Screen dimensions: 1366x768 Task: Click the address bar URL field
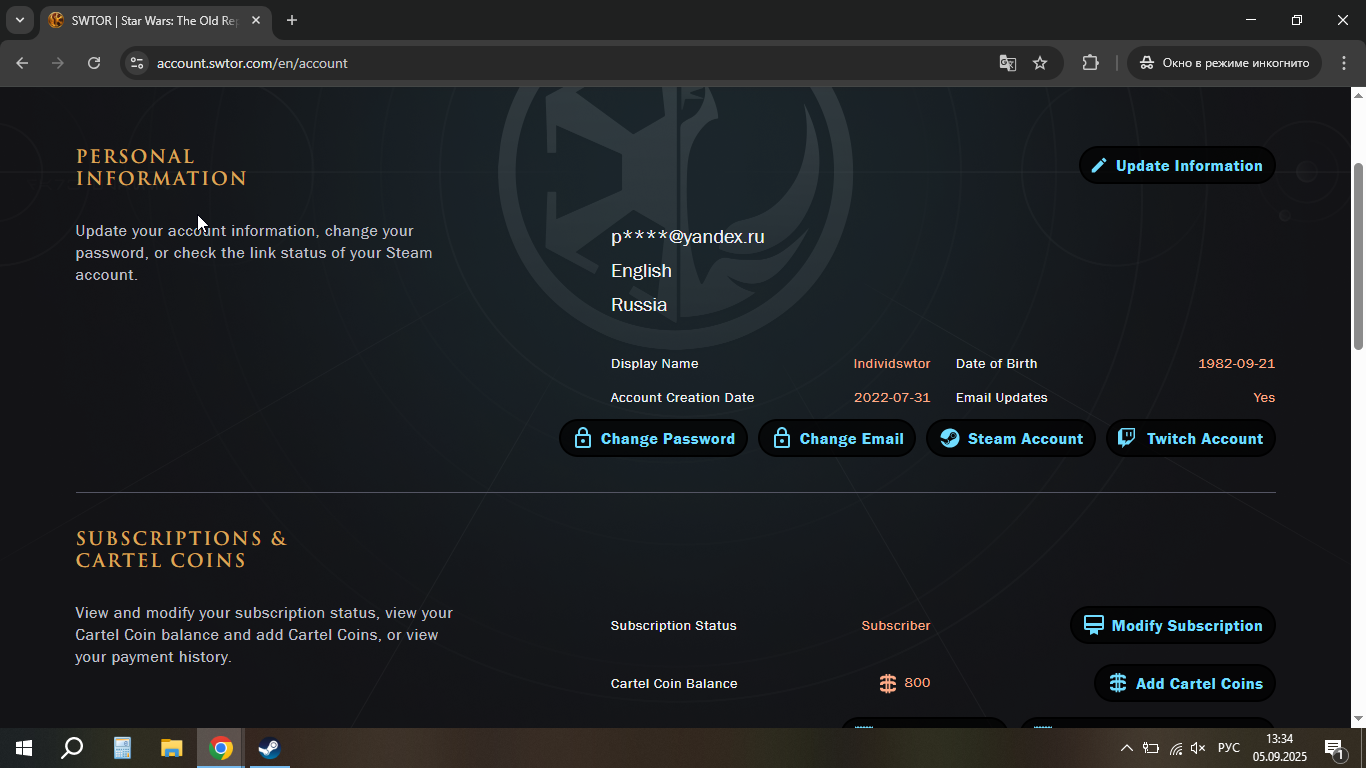pyautogui.click(x=570, y=63)
